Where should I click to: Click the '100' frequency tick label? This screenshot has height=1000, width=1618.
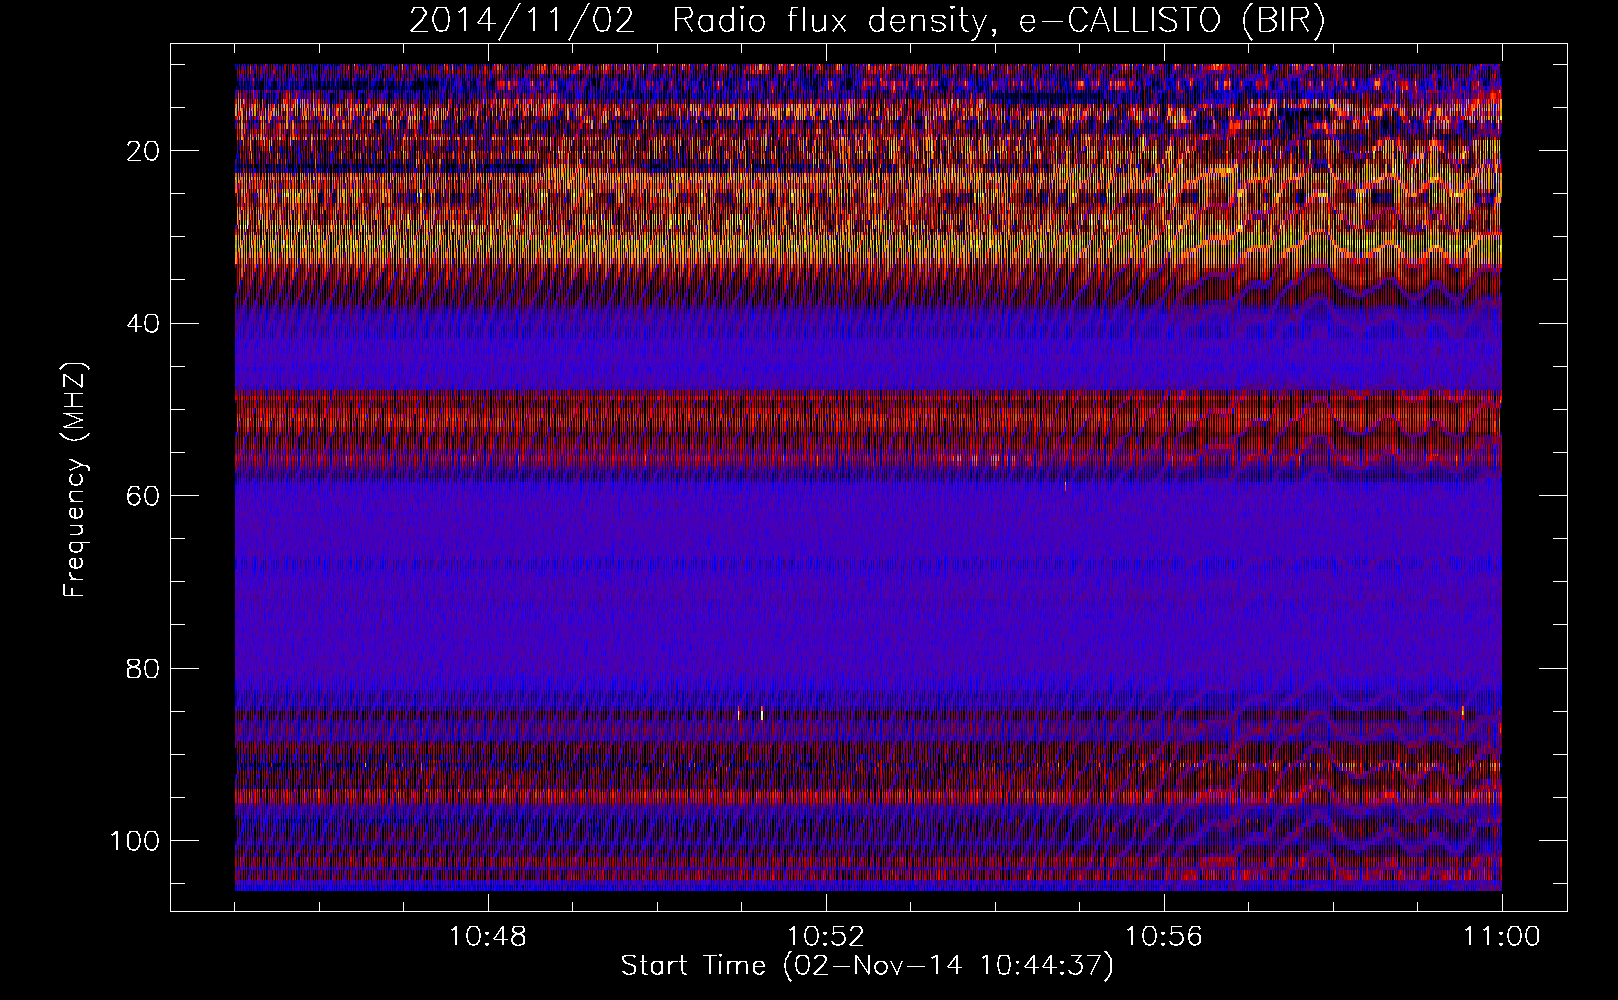click(135, 840)
